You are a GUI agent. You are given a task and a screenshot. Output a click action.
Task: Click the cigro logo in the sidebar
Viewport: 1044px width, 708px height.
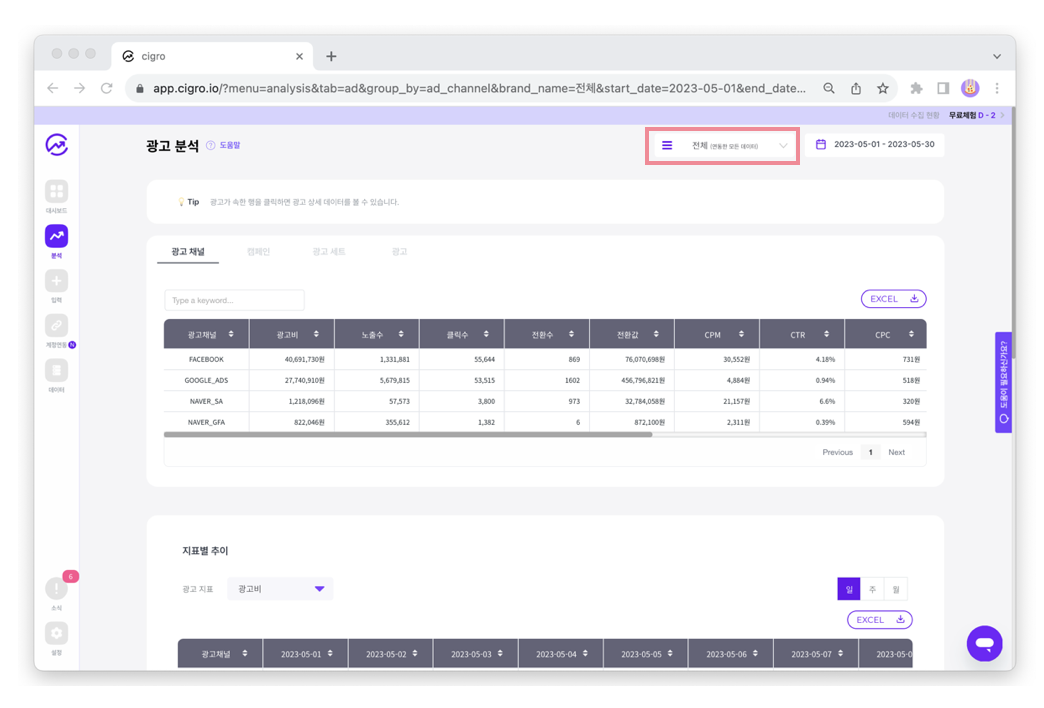[x=57, y=145]
